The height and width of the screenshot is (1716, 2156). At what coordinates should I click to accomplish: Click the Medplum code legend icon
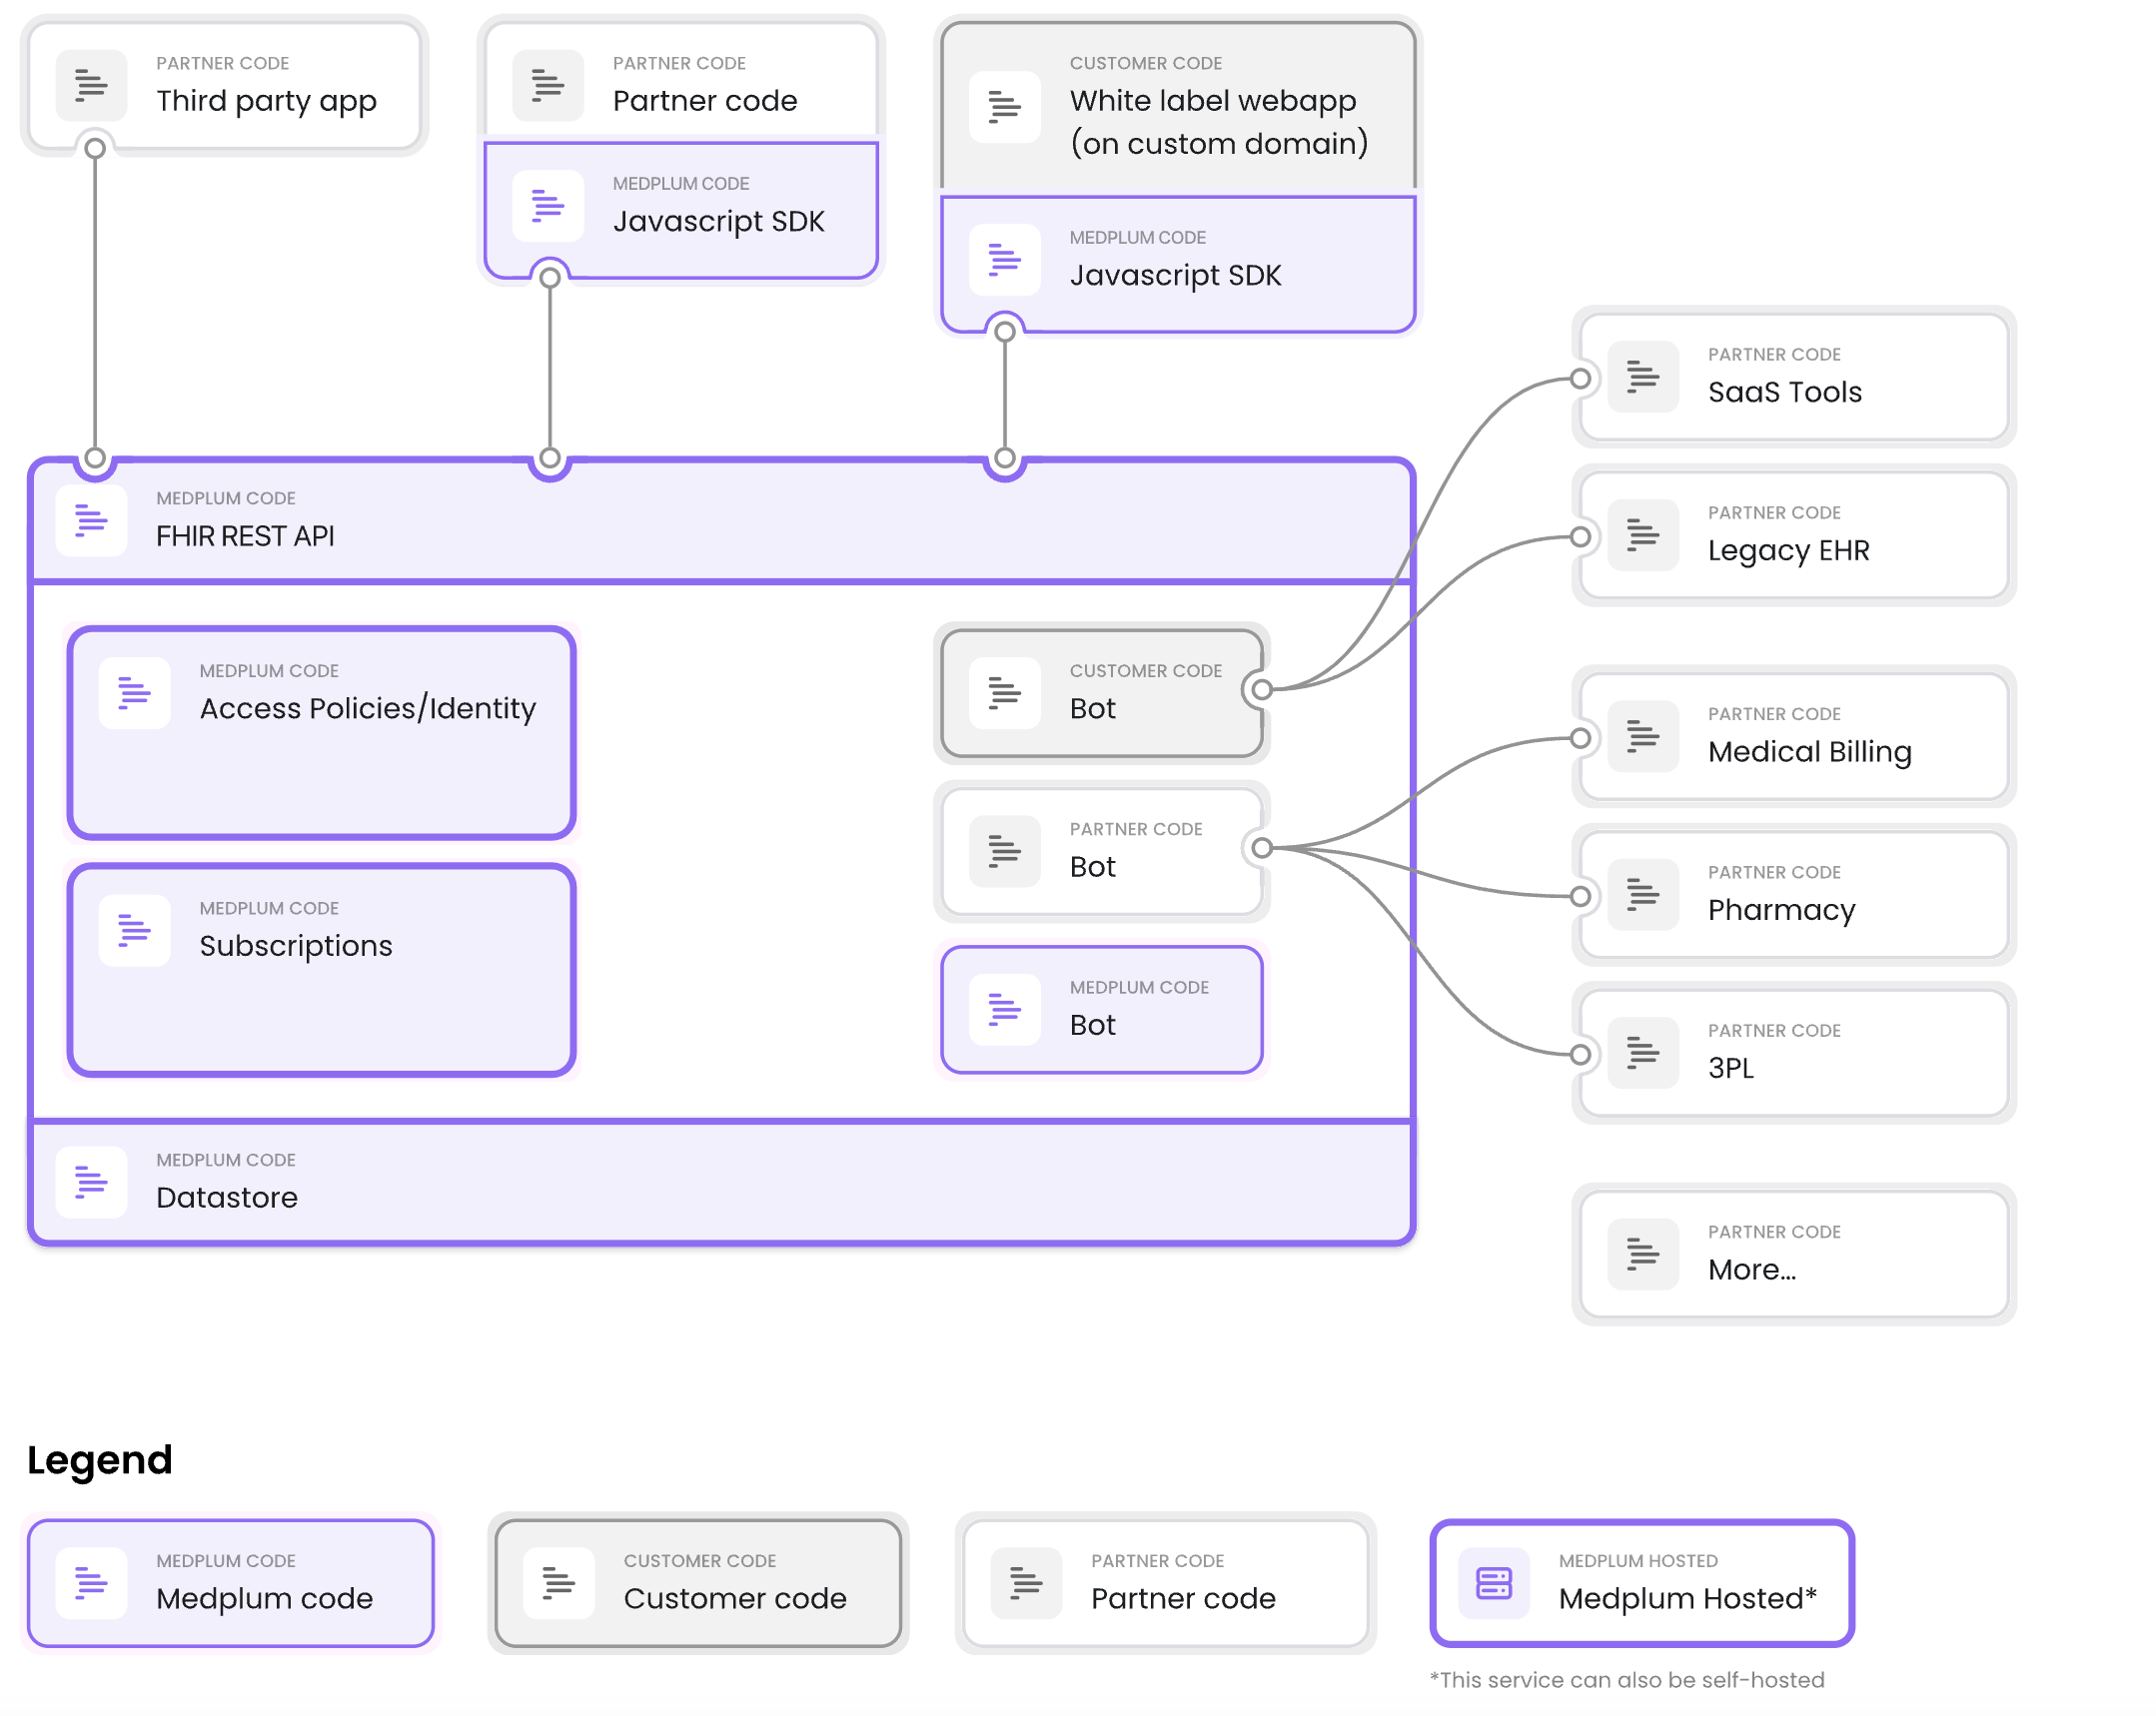[91, 1583]
